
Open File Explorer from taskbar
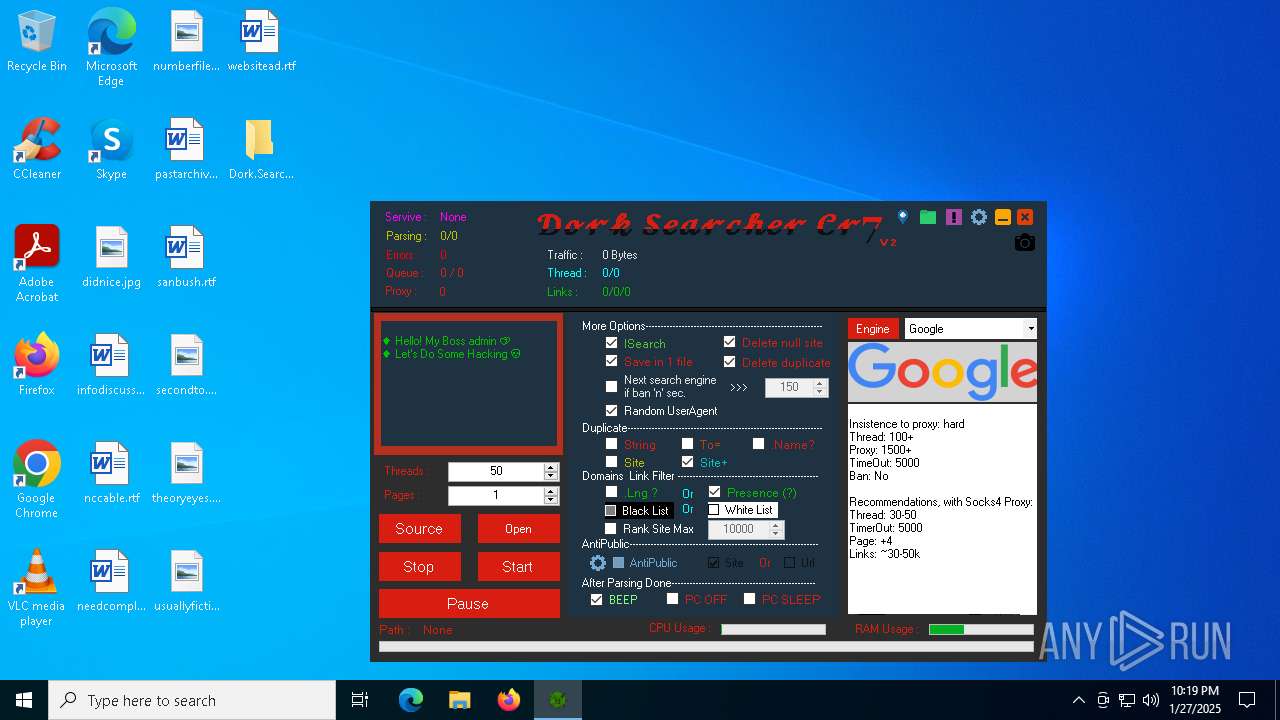tap(460, 700)
